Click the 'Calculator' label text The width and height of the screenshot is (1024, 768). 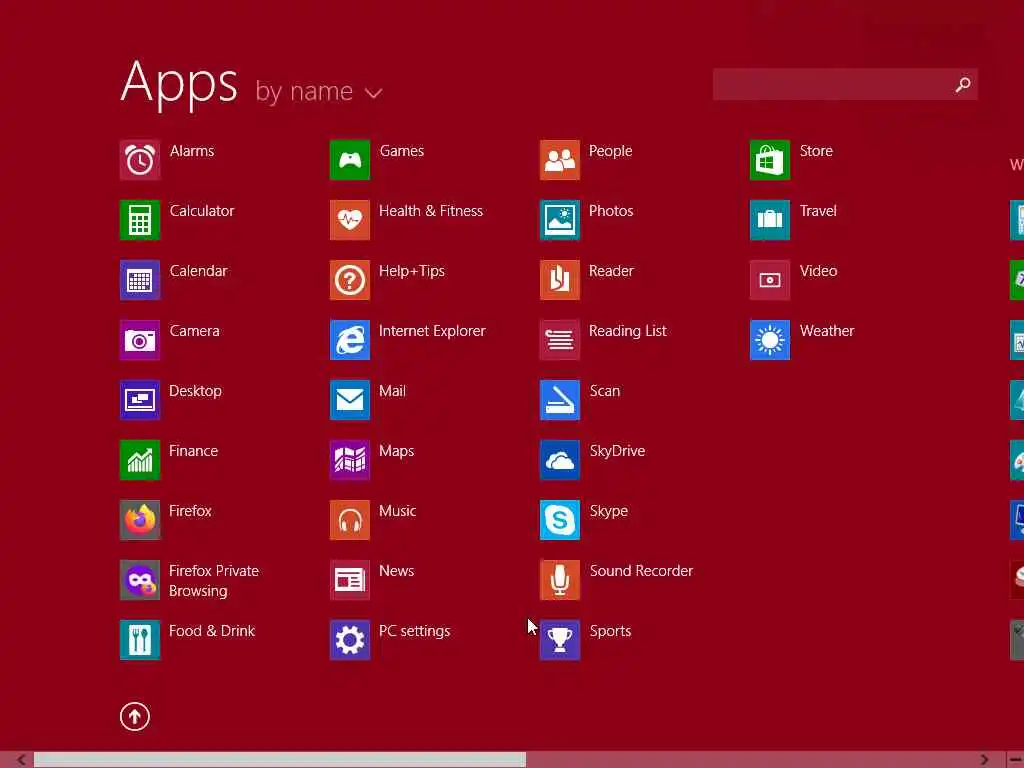tap(202, 211)
